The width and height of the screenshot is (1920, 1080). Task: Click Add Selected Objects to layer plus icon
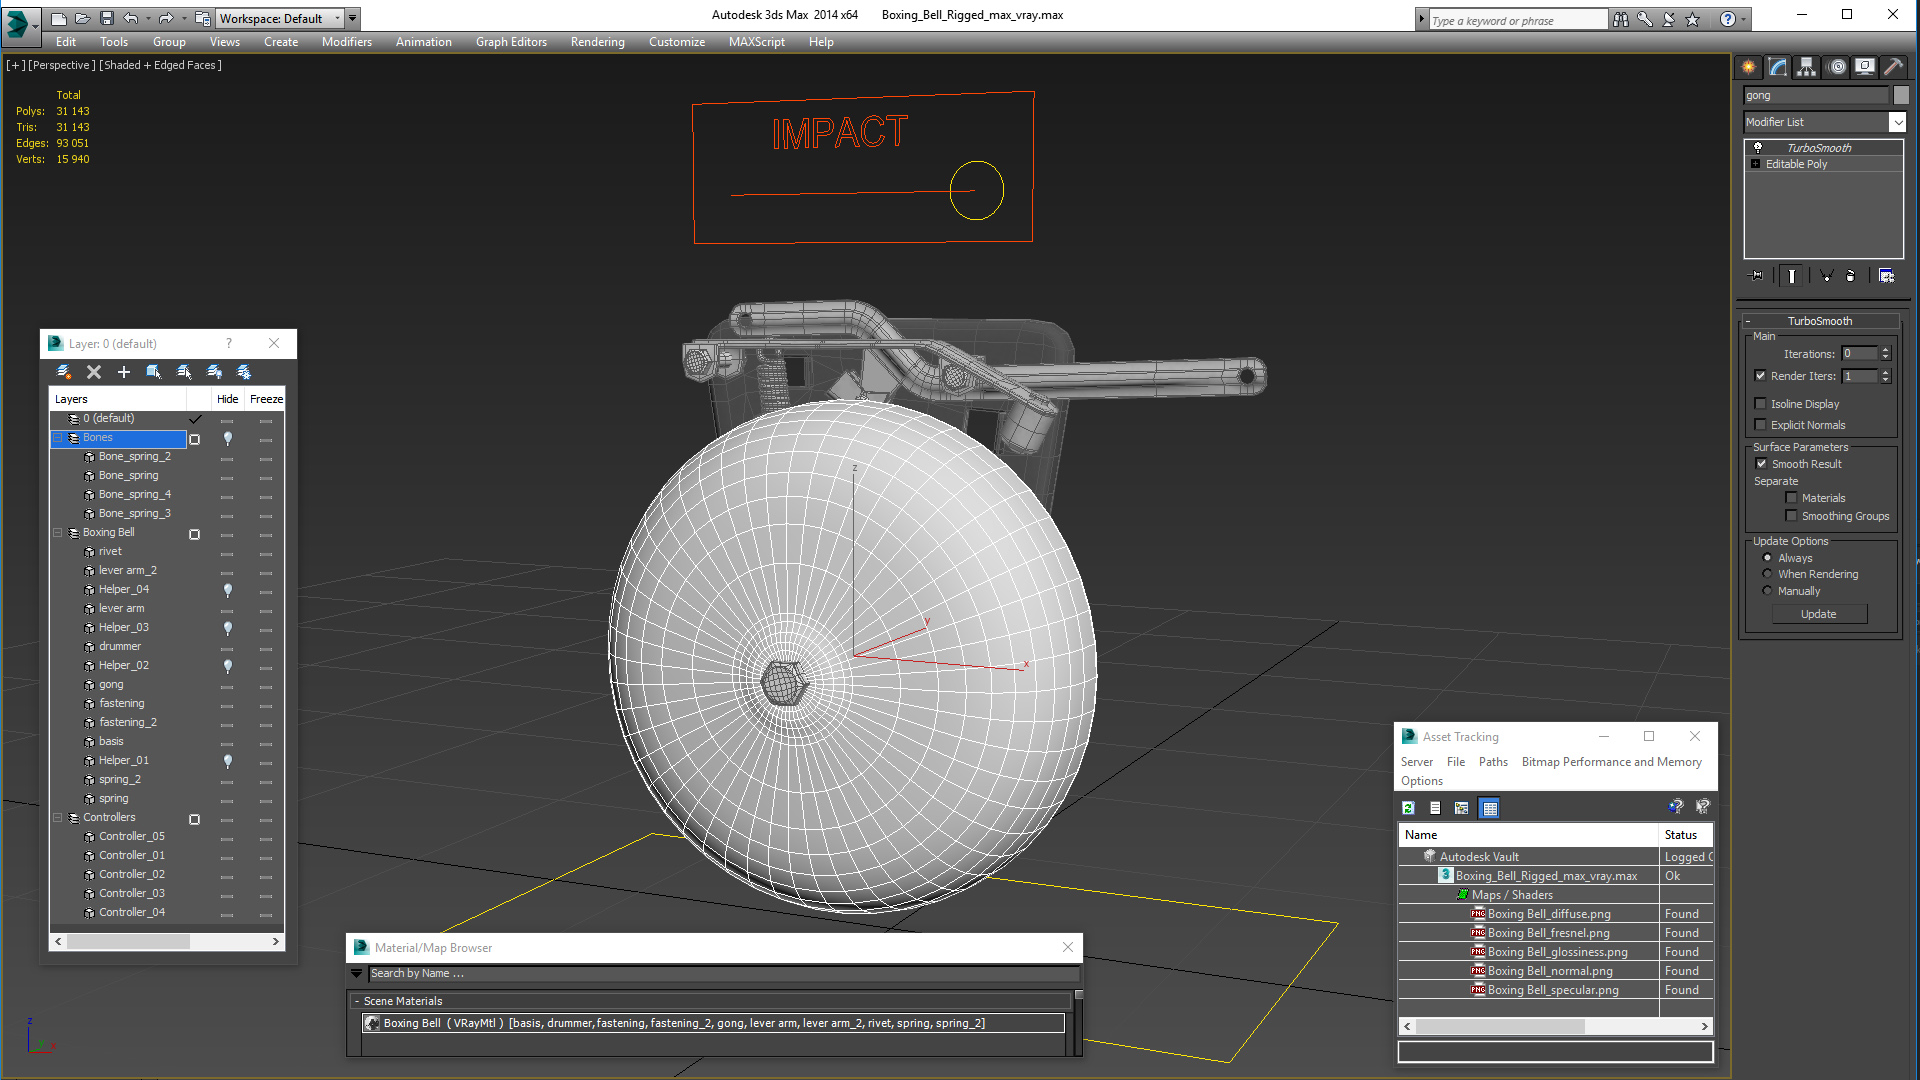point(124,372)
